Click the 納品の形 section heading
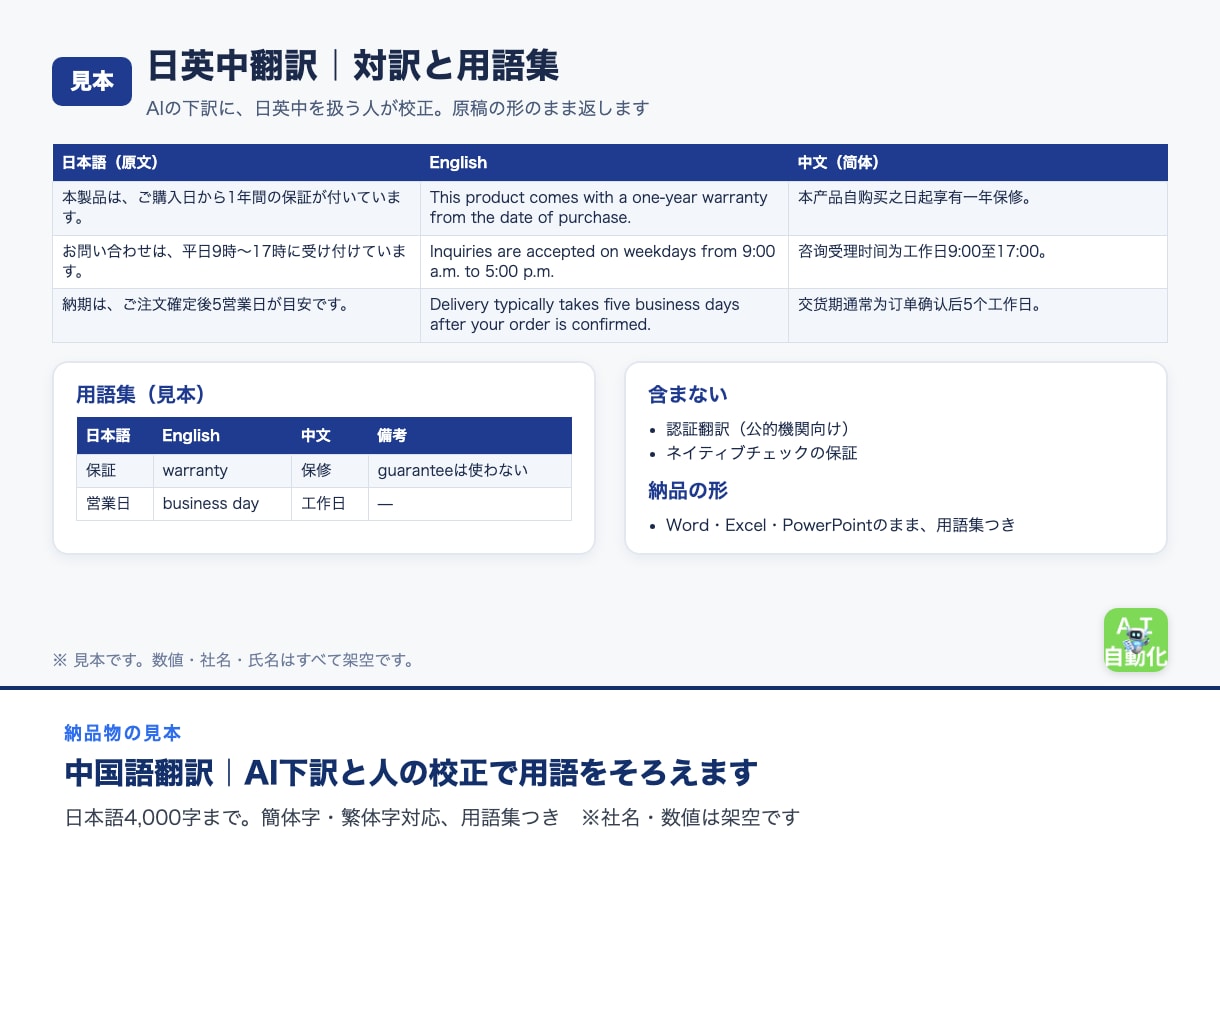The width and height of the screenshot is (1220, 1016). click(x=688, y=491)
